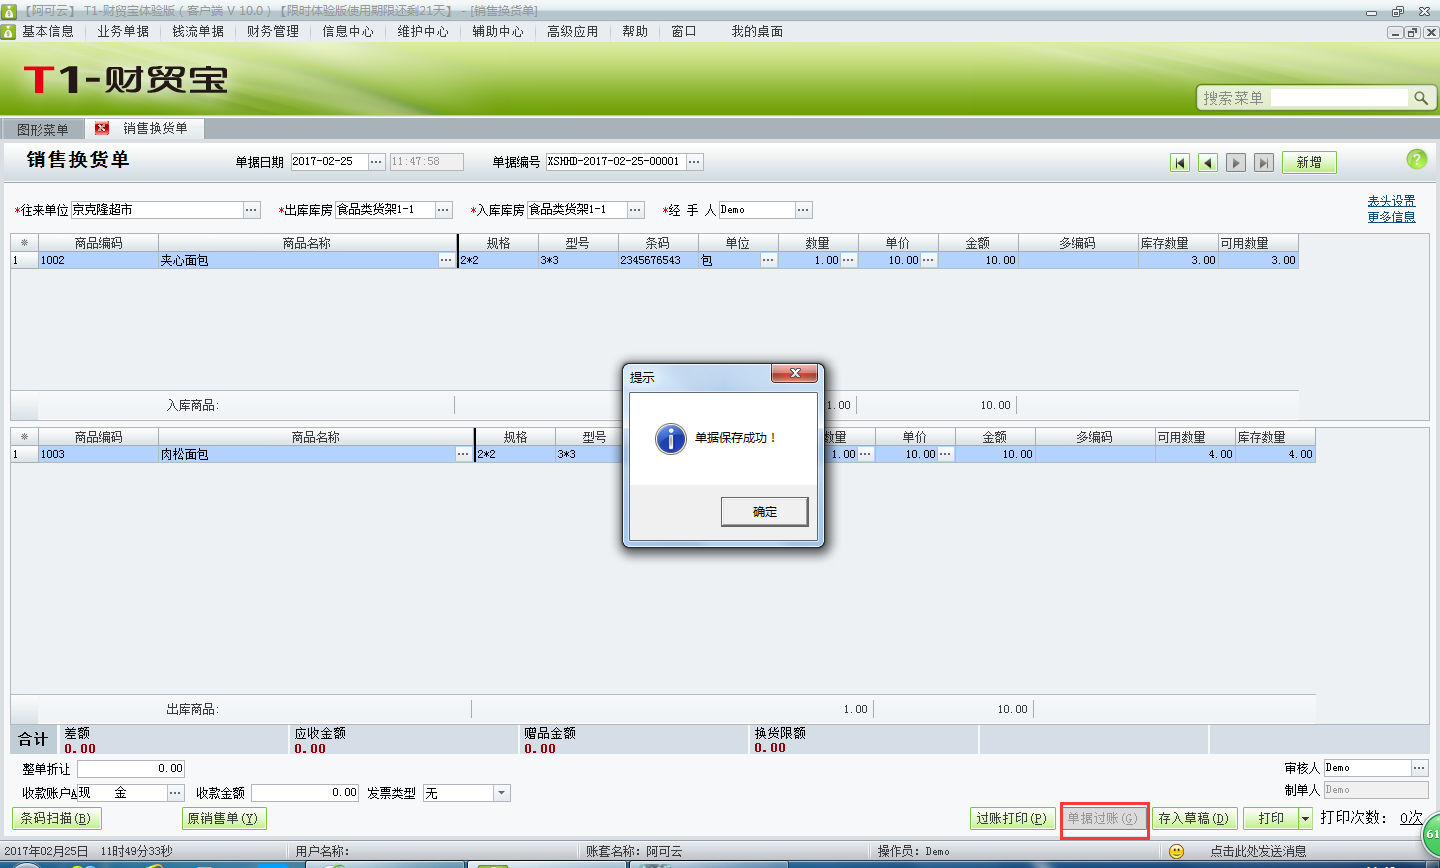
Task: Click the 确定 button on the save prompt
Action: [x=763, y=511]
